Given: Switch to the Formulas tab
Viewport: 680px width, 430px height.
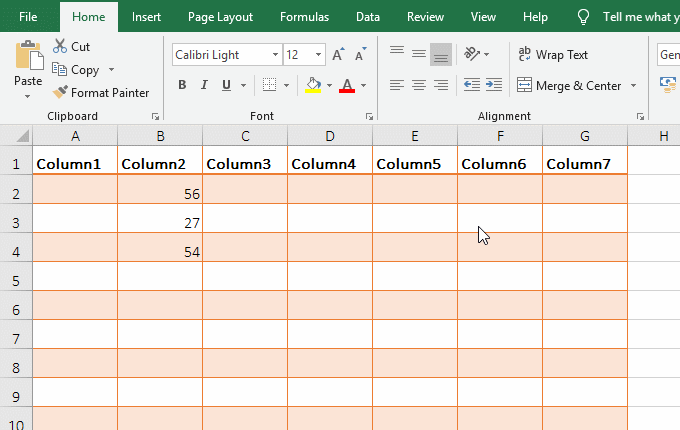Looking at the screenshot, I should 305,17.
